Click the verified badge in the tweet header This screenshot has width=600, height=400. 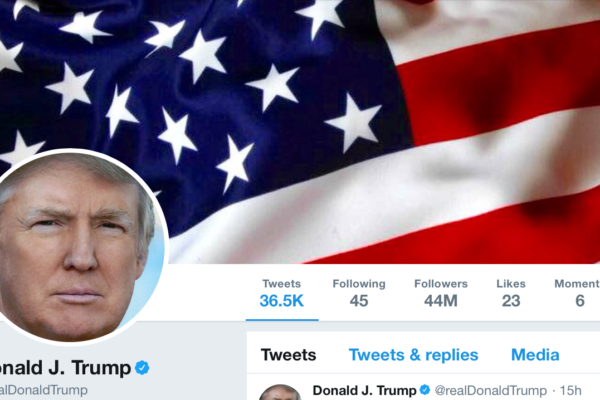tap(425, 390)
